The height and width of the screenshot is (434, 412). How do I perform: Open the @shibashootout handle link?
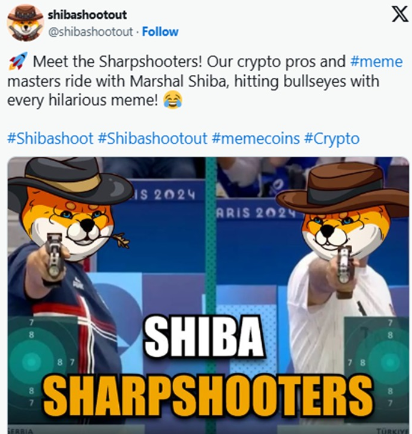tap(91, 32)
